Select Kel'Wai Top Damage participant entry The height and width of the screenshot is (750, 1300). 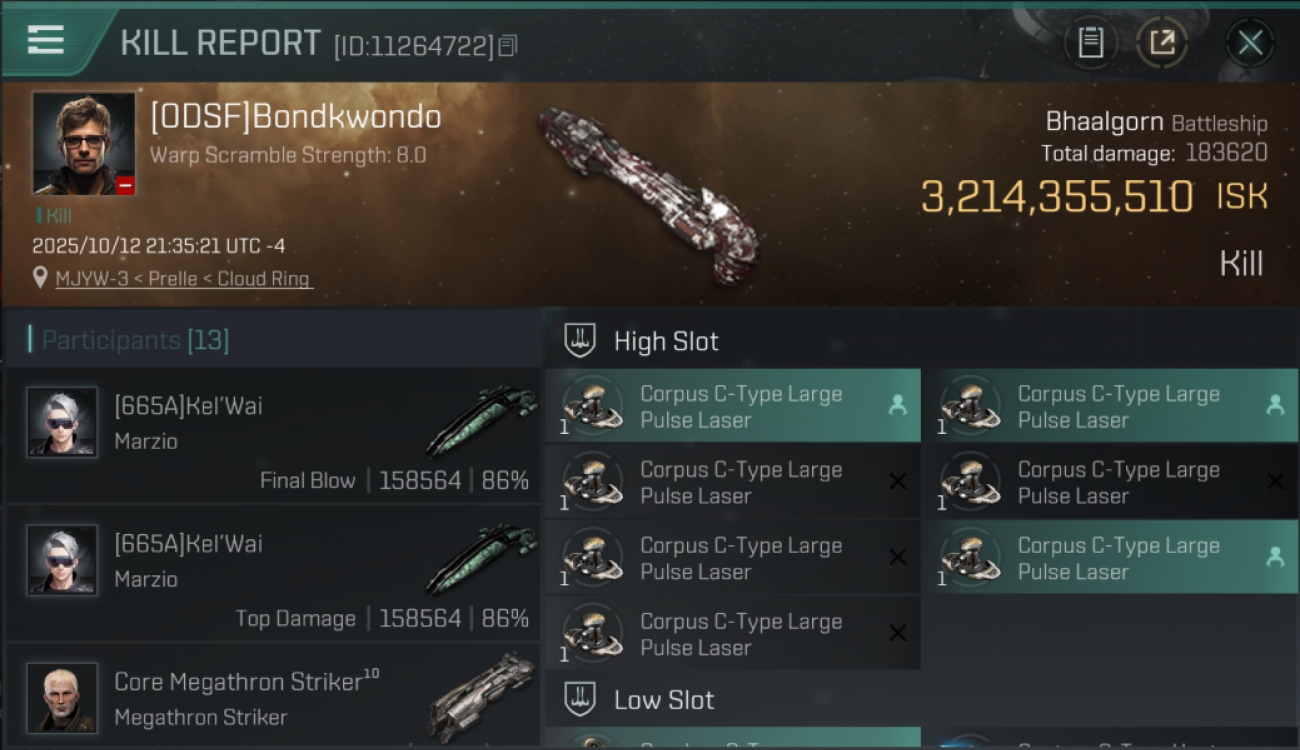[272, 572]
